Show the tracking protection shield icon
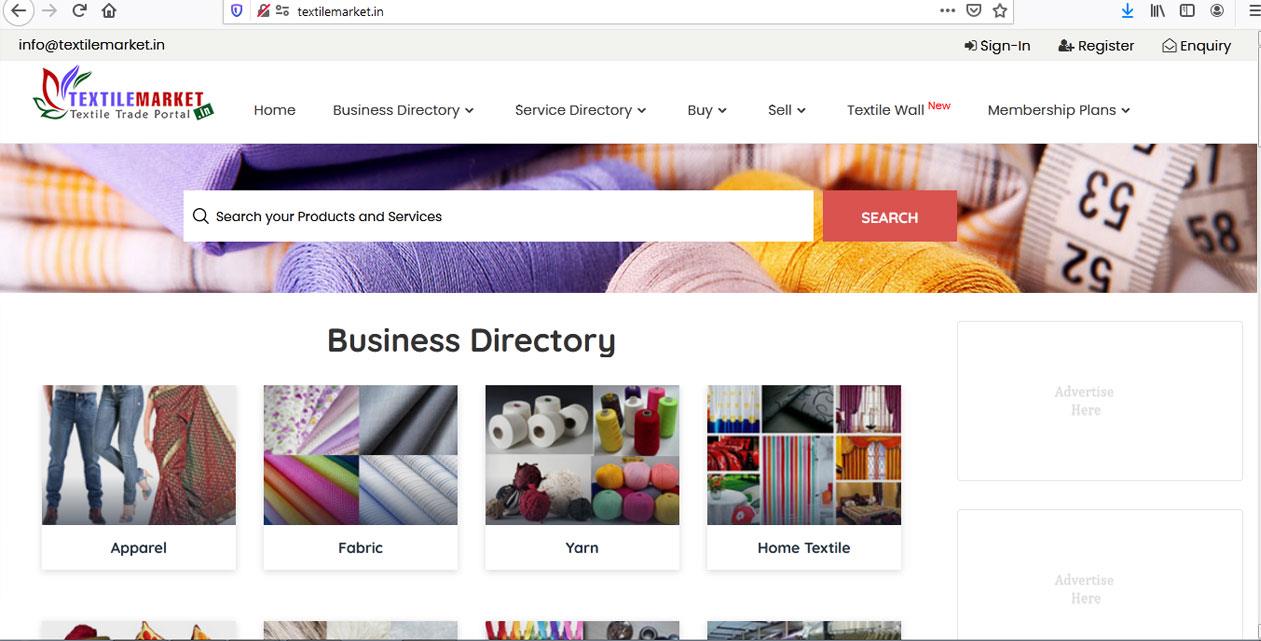 point(237,11)
